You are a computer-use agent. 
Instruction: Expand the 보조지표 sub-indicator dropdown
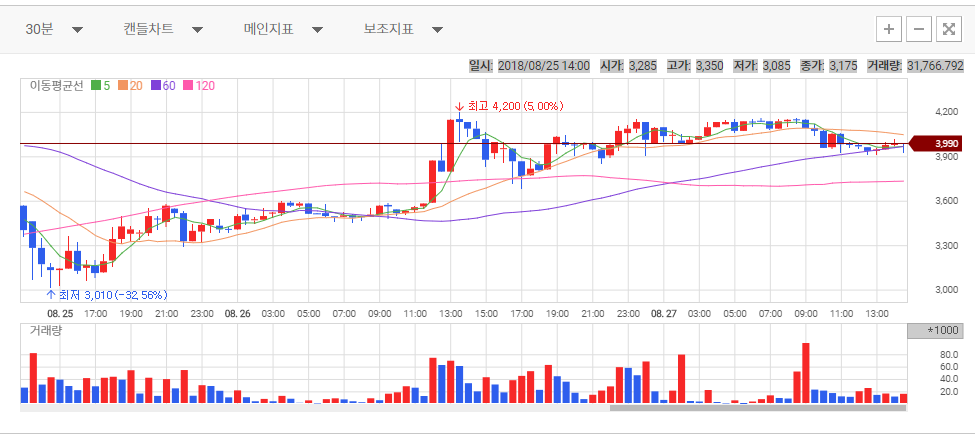tap(403, 29)
